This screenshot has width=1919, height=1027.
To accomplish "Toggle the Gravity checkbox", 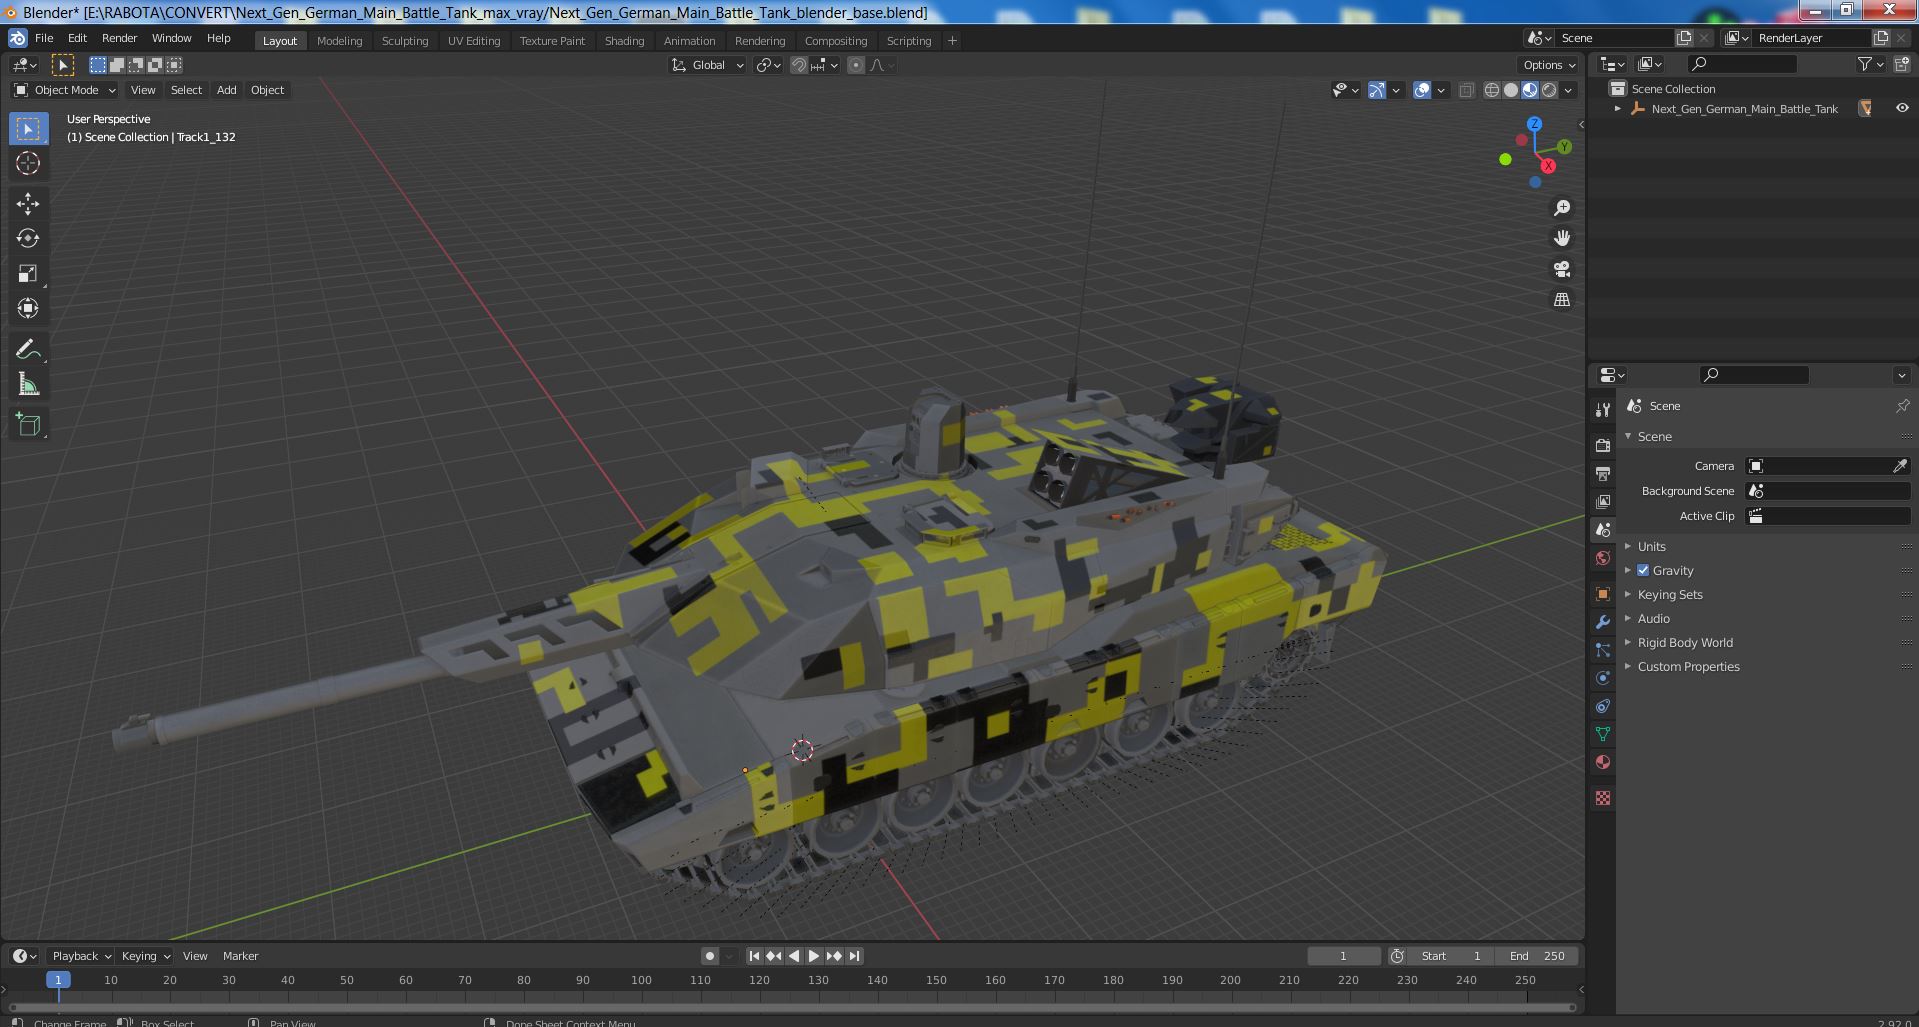I will [1643, 570].
